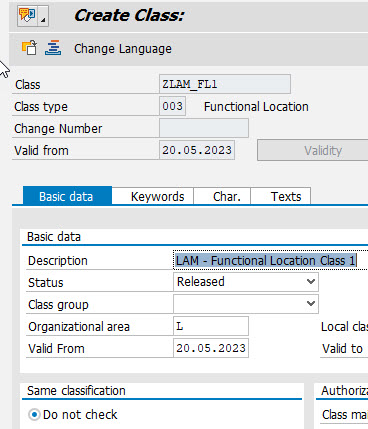The height and width of the screenshot is (429, 368).
Task: Expand the Status dropdown showing Released
Action: 246,282
